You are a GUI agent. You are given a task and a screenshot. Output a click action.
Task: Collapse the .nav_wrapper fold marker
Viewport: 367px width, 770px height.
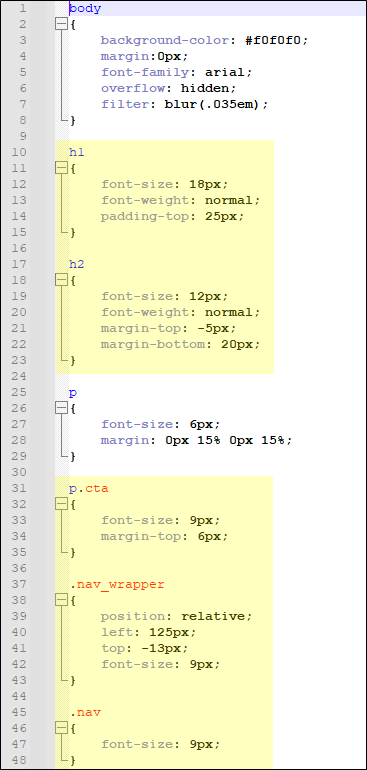[61, 600]
